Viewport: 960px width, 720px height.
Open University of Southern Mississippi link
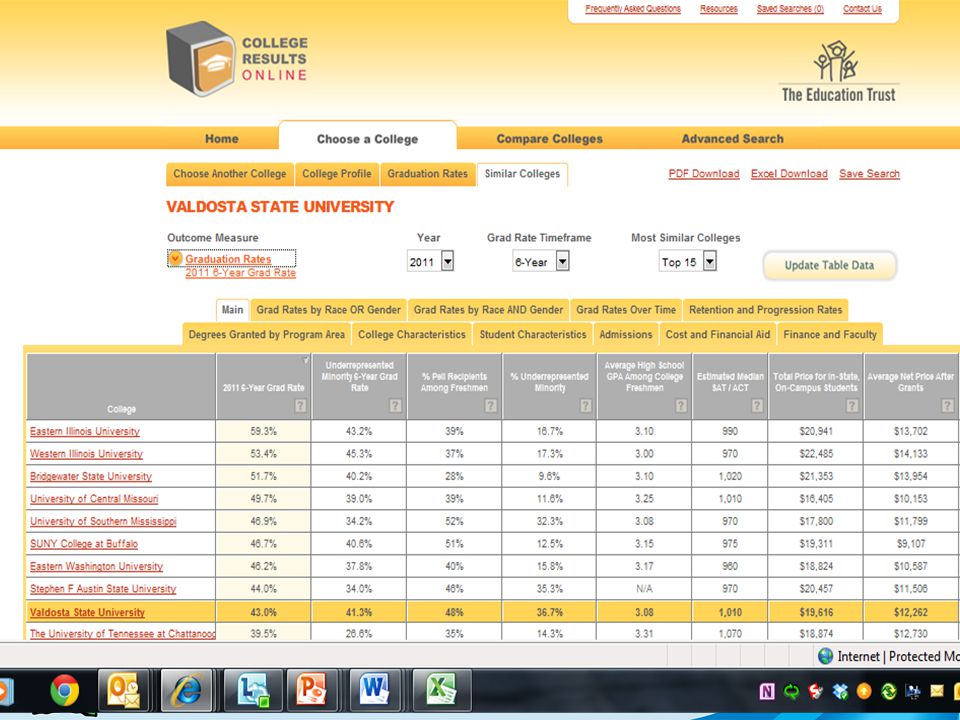tap(103, 522)
